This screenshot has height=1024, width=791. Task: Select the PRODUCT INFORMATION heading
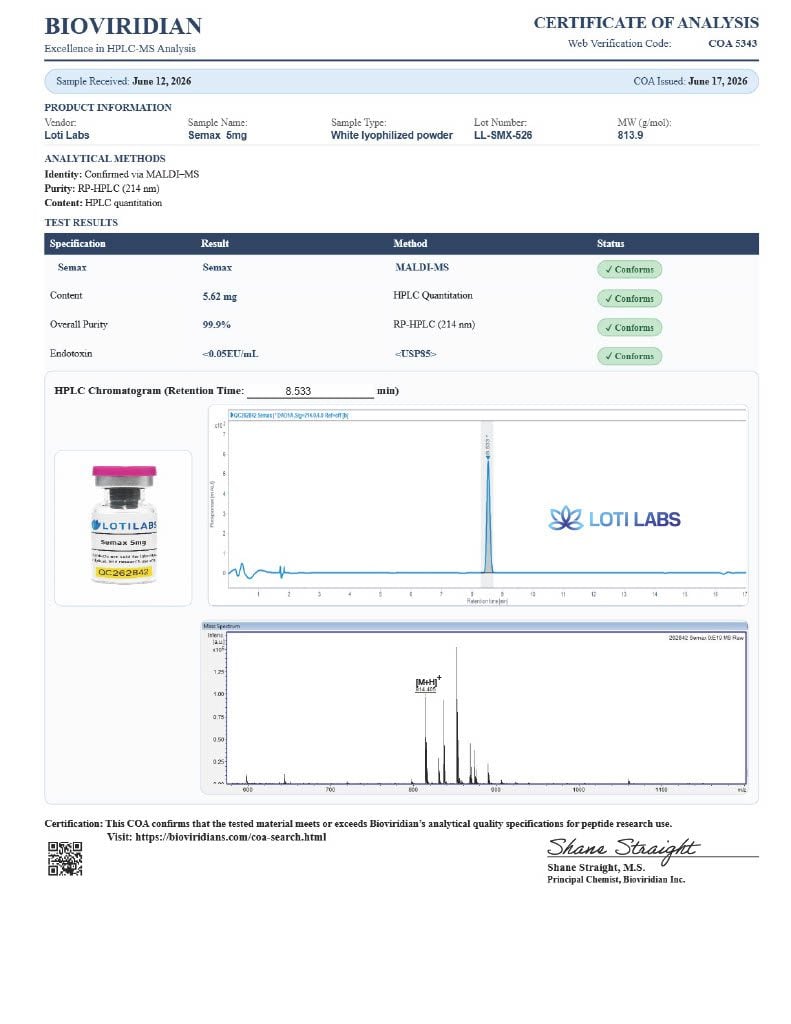[108, 108]
